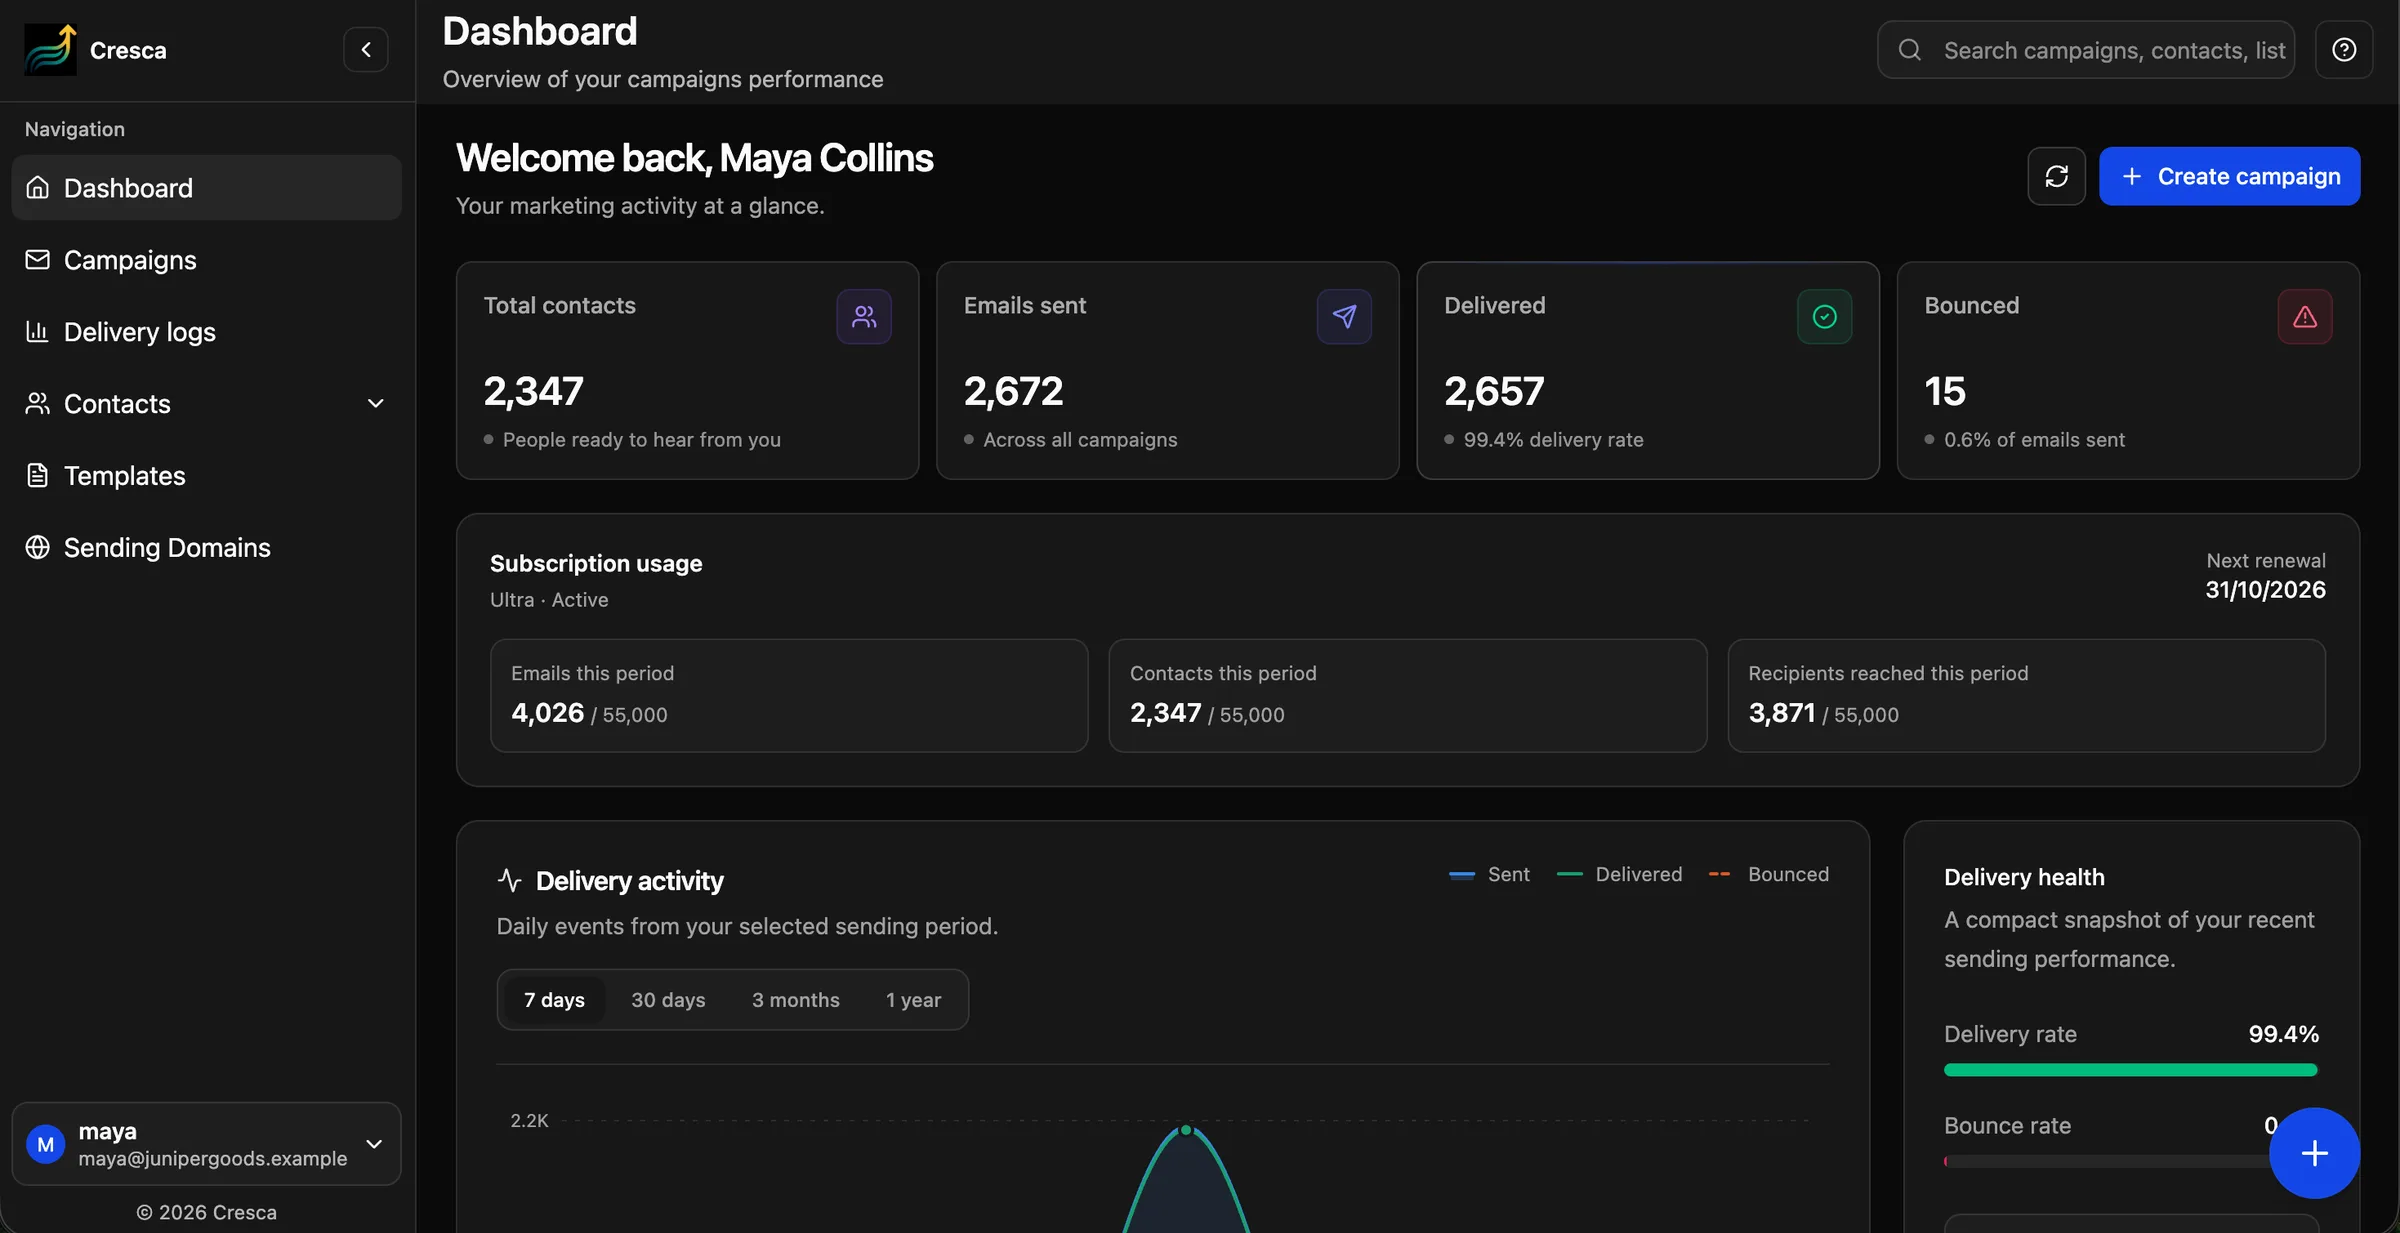Click the Delivered checkmark icon
2400x1233 pixels.
click(x=1824, y=317)
